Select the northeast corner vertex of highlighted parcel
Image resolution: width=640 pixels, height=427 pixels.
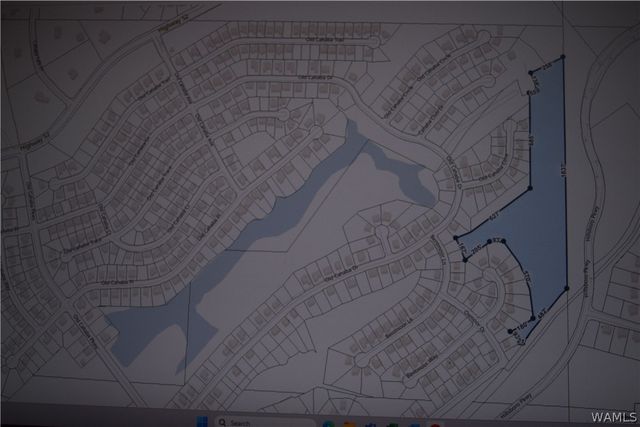coord(563,57)
